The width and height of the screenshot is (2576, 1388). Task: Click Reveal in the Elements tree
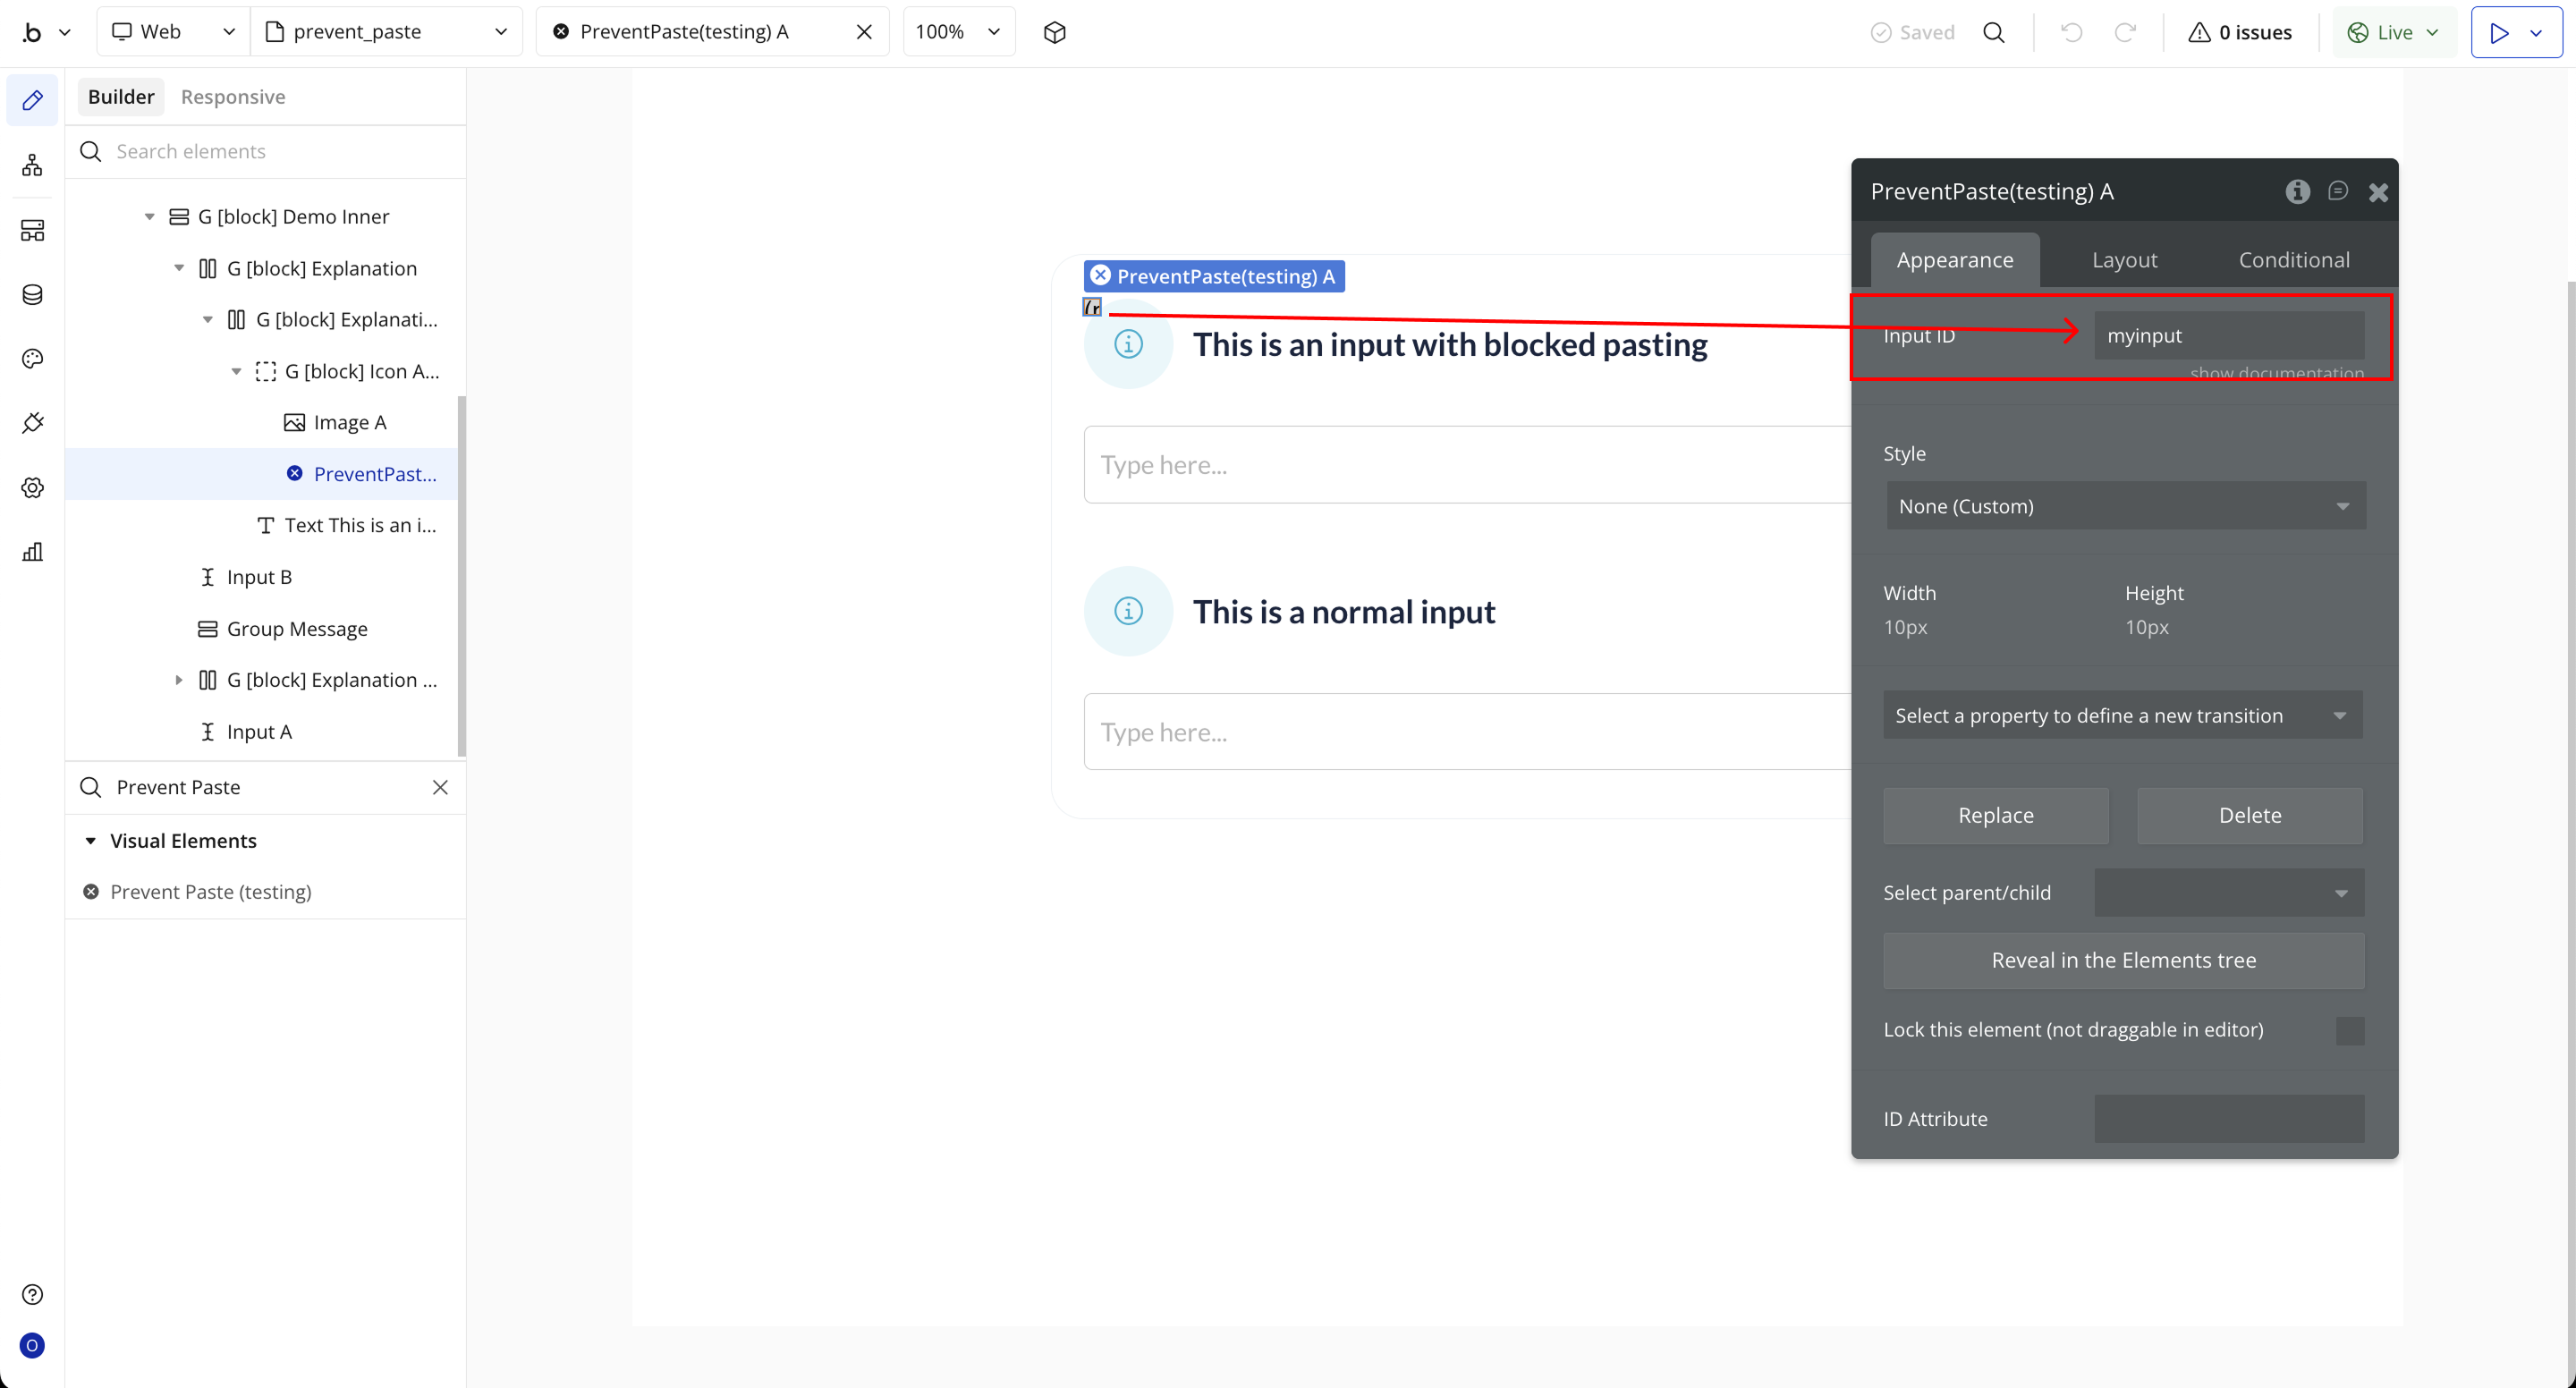(x=2123, y=960)
